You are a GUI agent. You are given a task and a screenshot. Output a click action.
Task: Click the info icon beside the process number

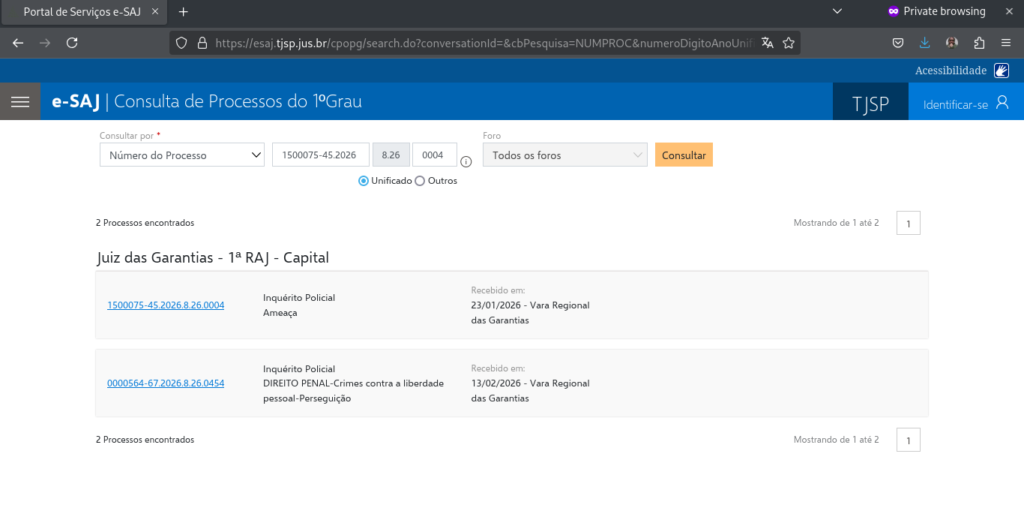(466, 161)
